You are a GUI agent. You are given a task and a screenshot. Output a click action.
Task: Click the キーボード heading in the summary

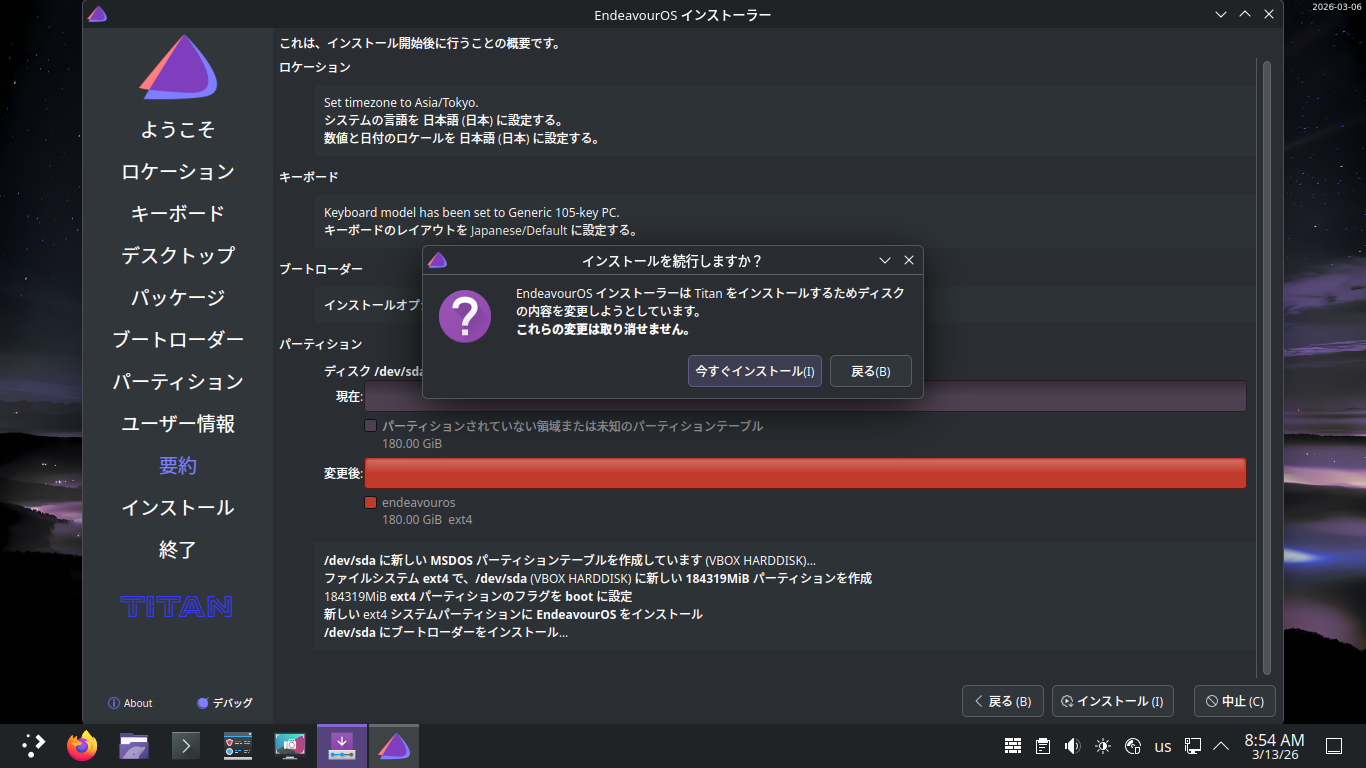309,177
